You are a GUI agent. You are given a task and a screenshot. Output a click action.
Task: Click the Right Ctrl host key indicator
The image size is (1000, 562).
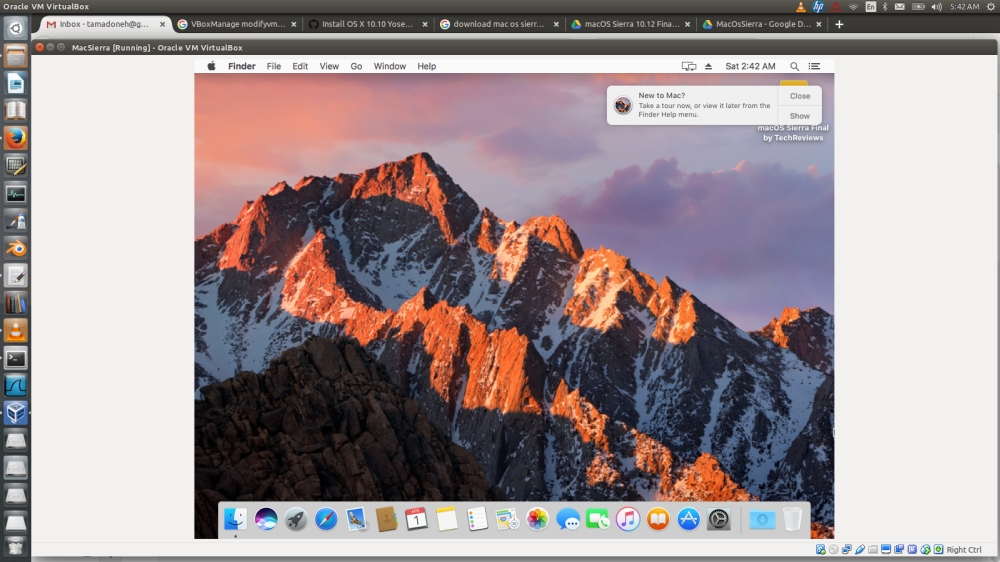(964, 549)
